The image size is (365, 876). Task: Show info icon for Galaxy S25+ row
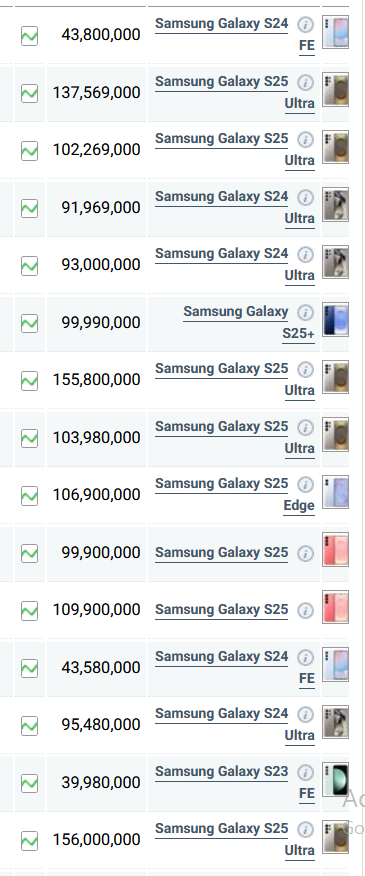pyautogui.click(x=305, y=312)
